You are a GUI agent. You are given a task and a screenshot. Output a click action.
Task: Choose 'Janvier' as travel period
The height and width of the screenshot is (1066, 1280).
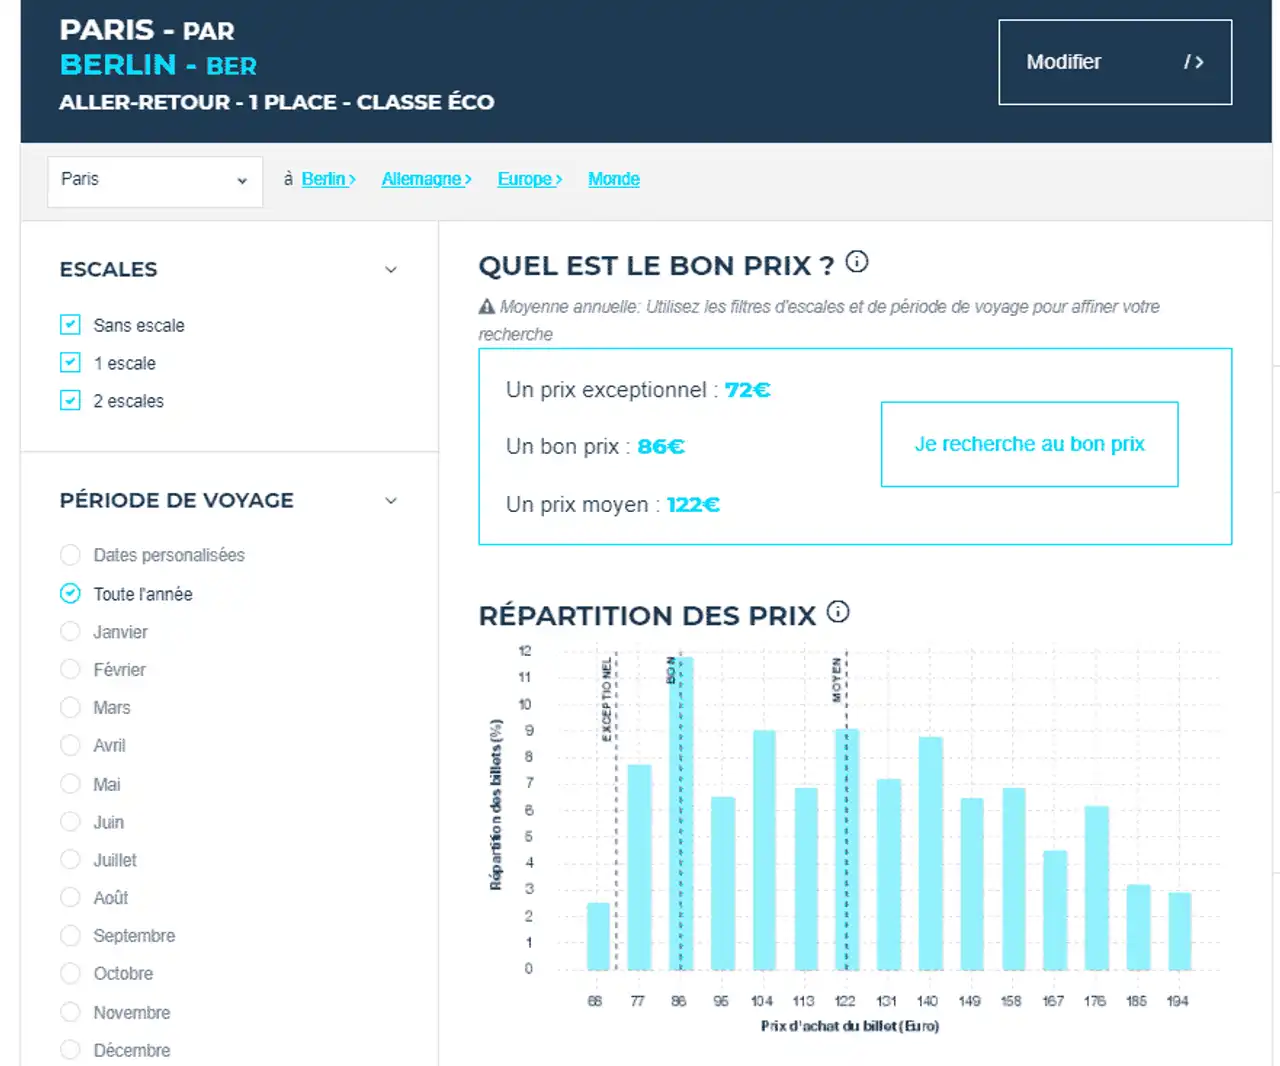tap(70, 632)
